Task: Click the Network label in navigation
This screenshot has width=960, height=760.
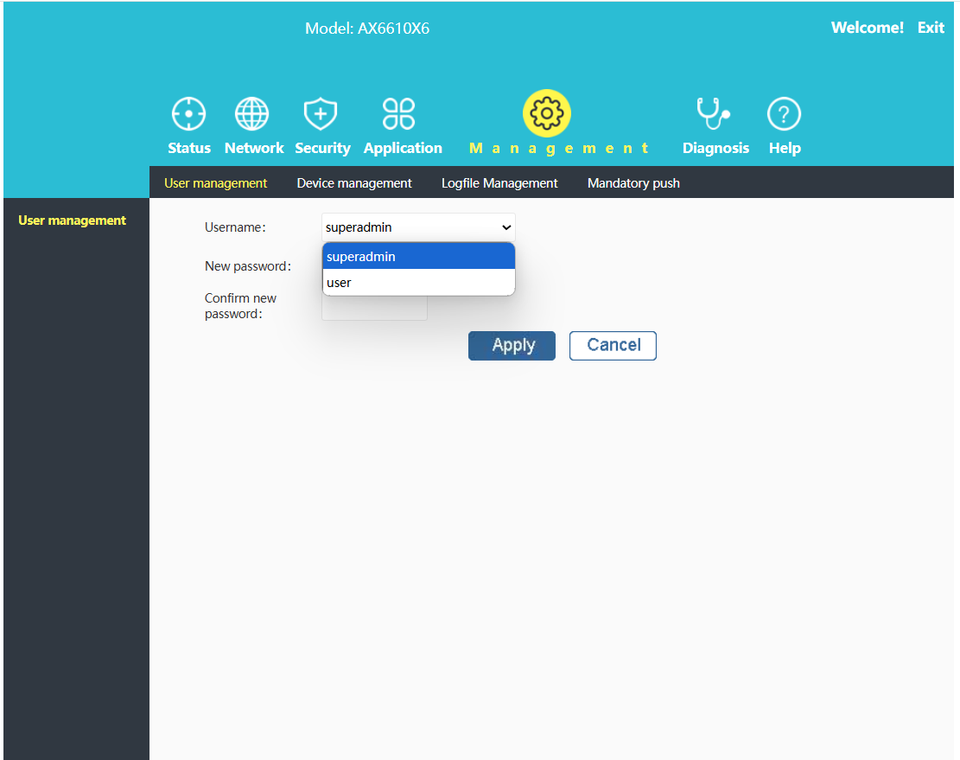Action: click(x=254, y=148)
